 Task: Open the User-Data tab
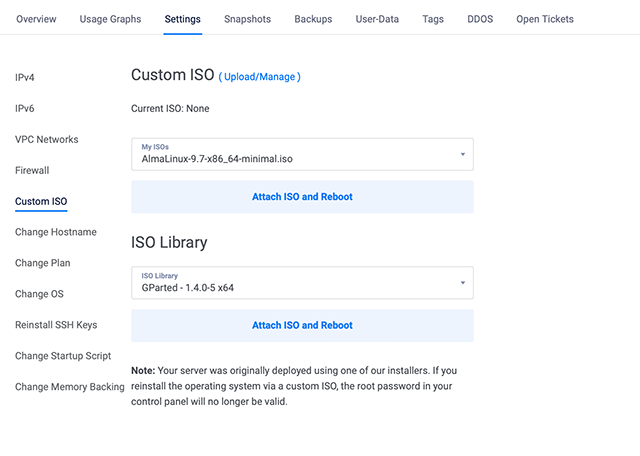click(378, 19)
